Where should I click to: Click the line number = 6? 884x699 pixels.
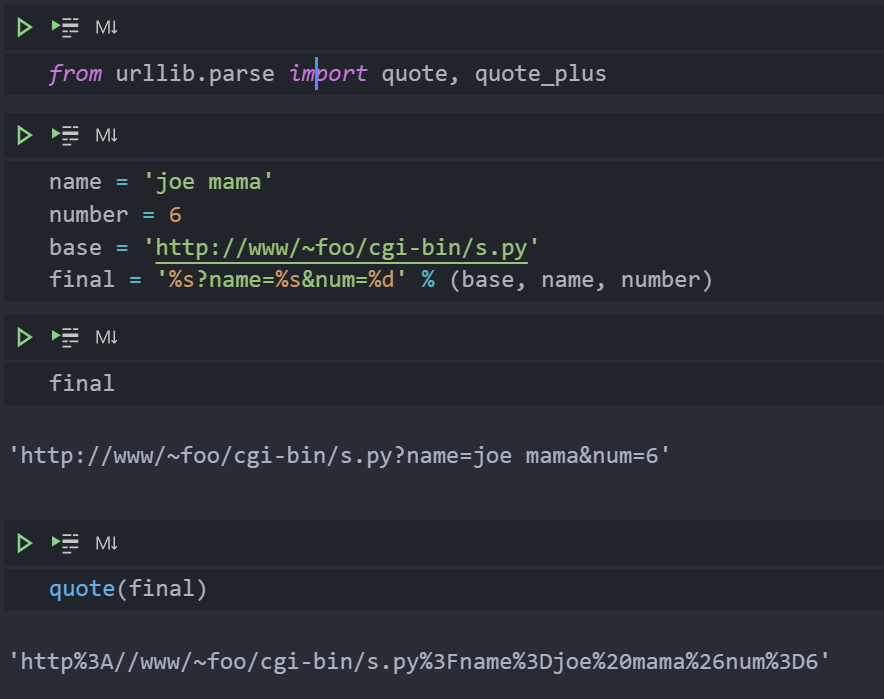[x=115, y=215]
